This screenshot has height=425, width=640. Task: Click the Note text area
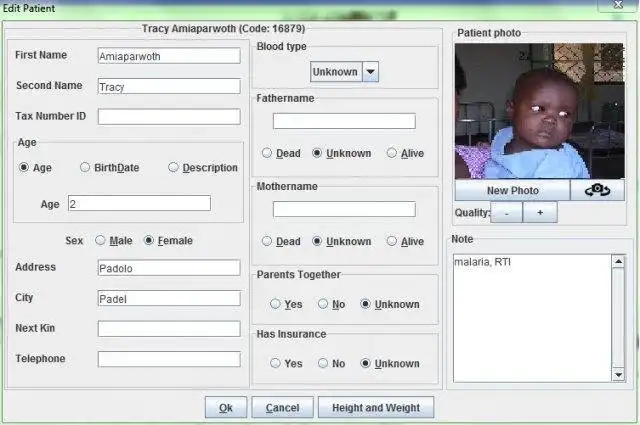532,318
